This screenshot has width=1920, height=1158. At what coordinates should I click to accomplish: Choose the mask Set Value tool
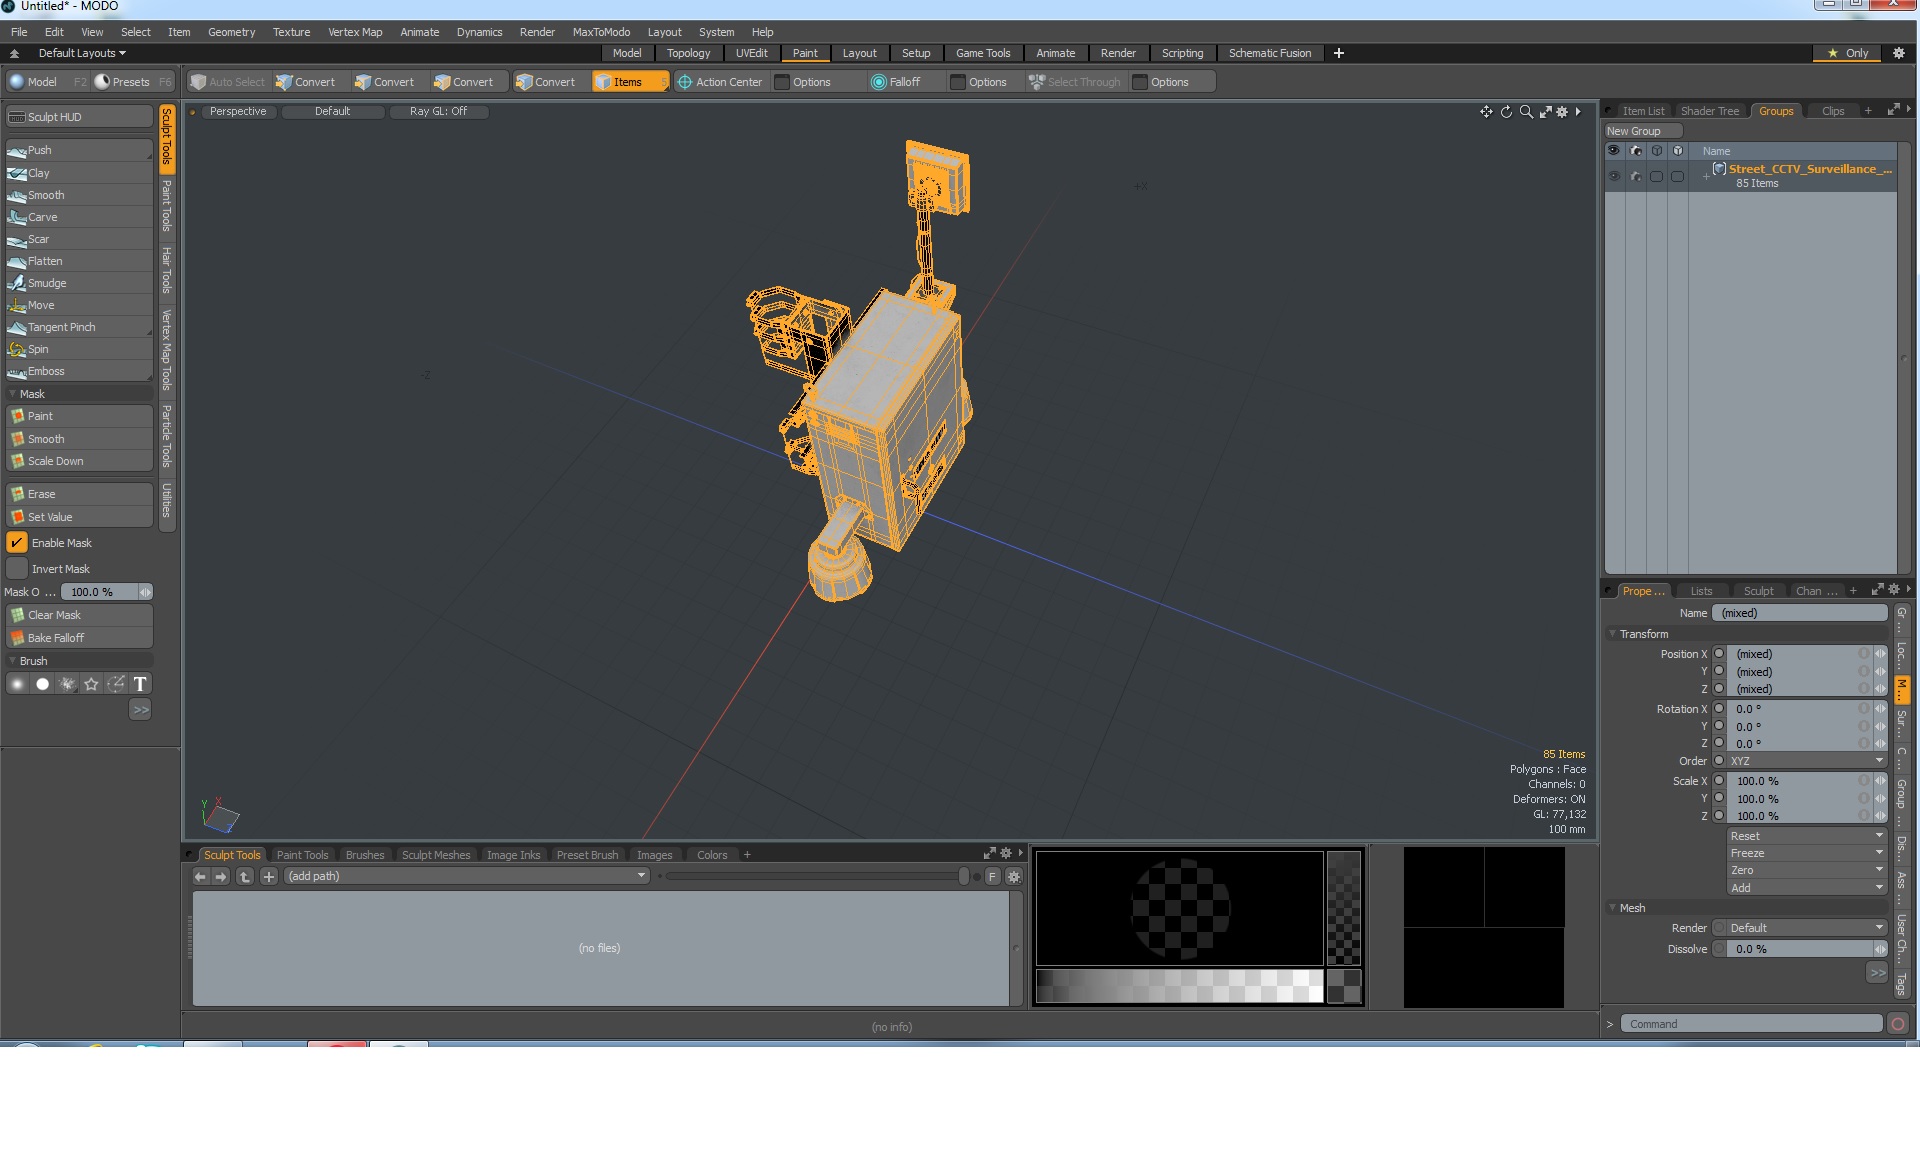[x=79, y=517]
